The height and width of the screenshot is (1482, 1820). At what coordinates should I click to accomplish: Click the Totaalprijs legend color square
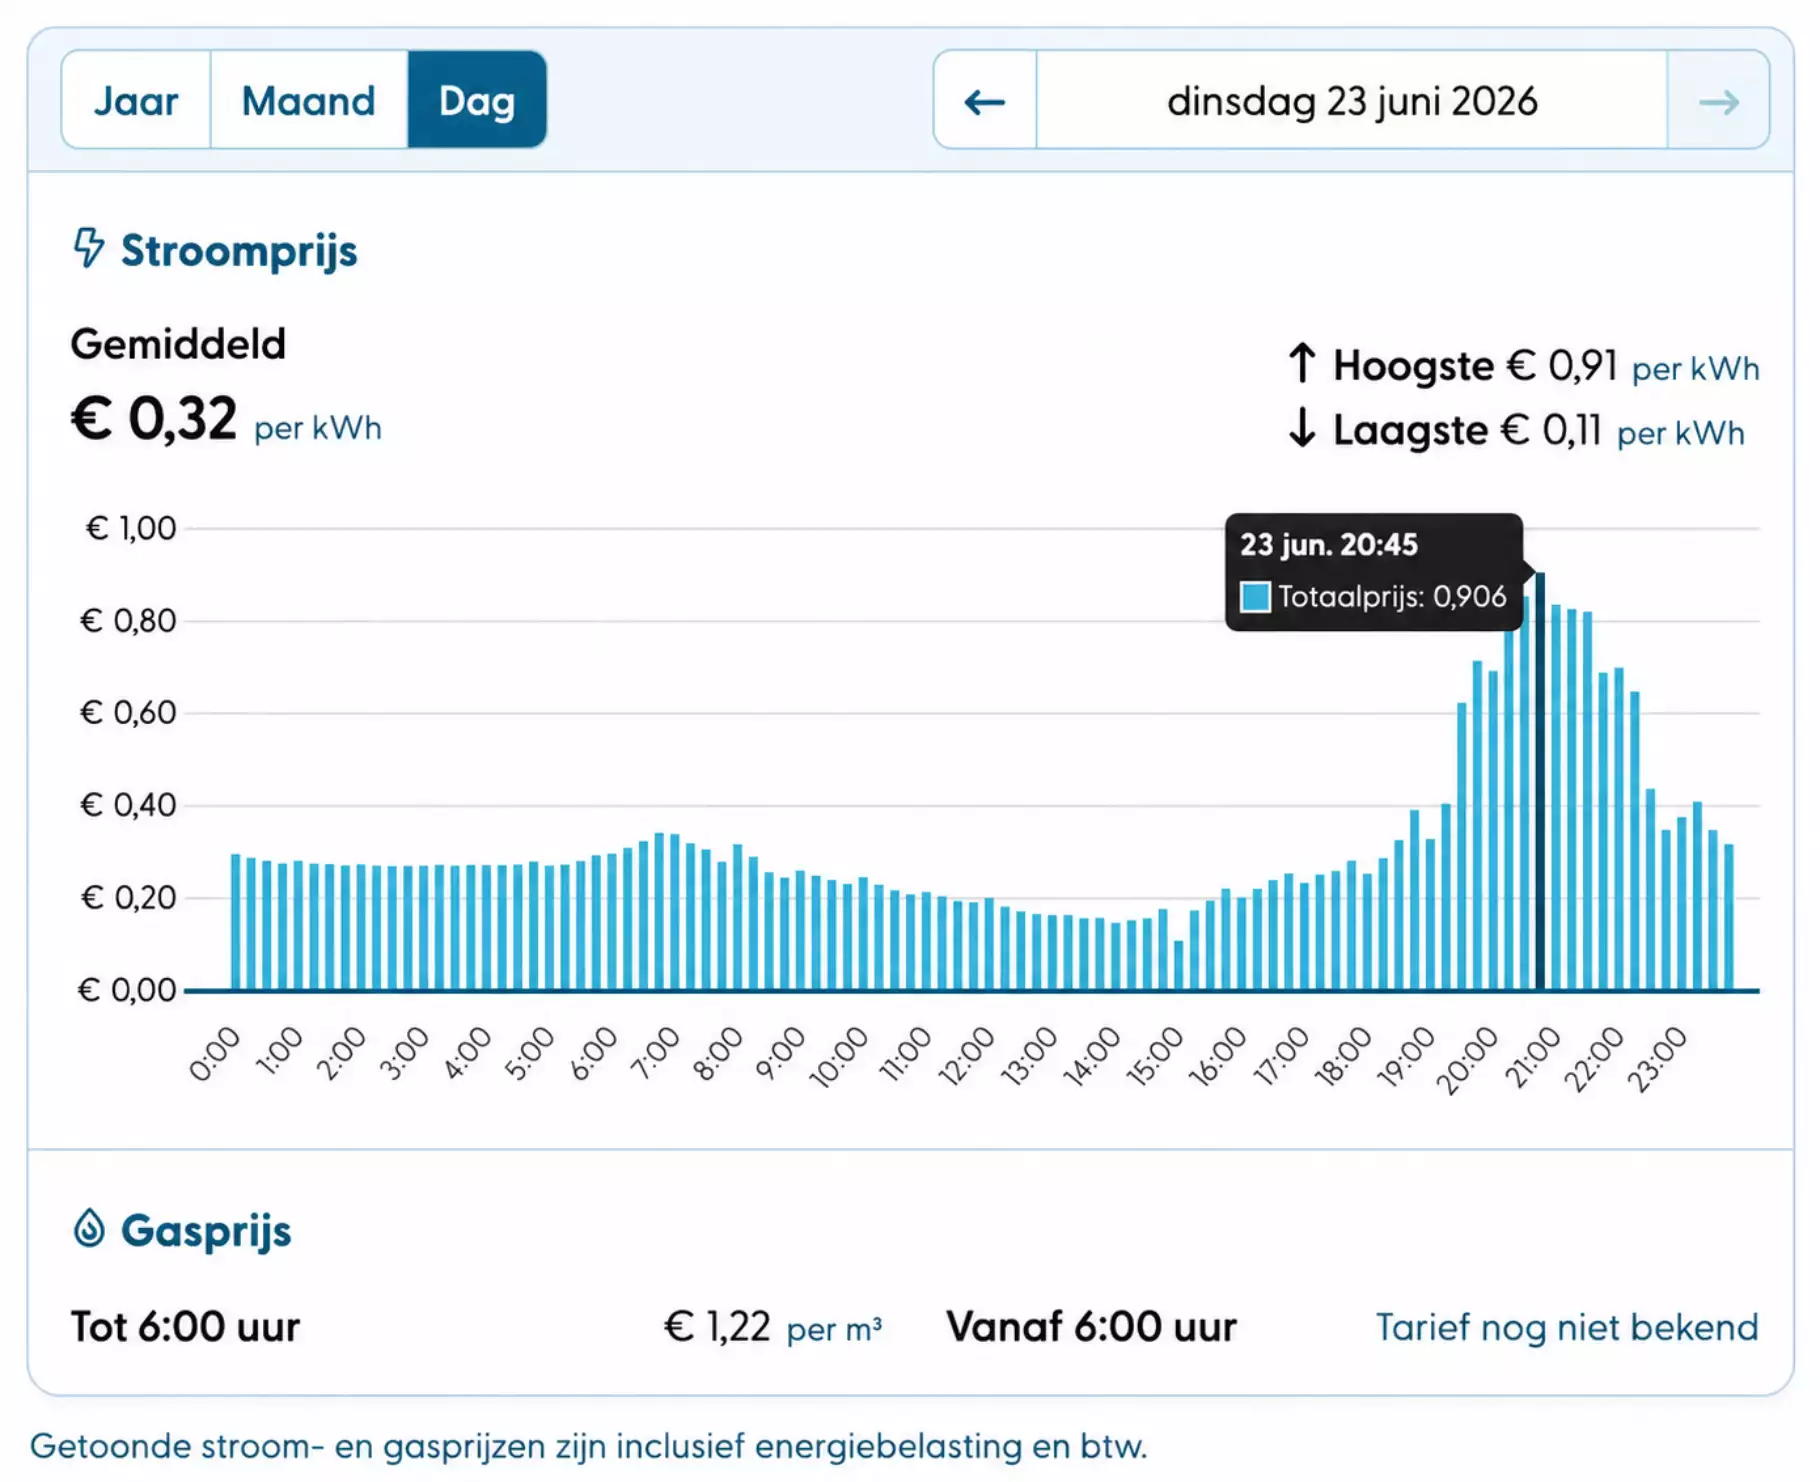tap(1255, 597)
